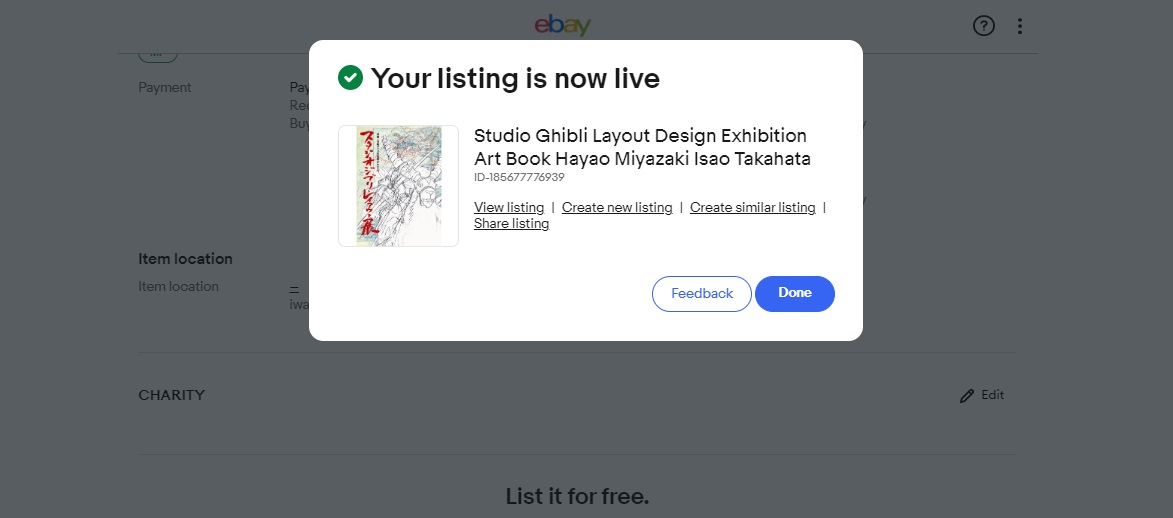
Task: Open the three-dot more options menu
Action: 1020,26
